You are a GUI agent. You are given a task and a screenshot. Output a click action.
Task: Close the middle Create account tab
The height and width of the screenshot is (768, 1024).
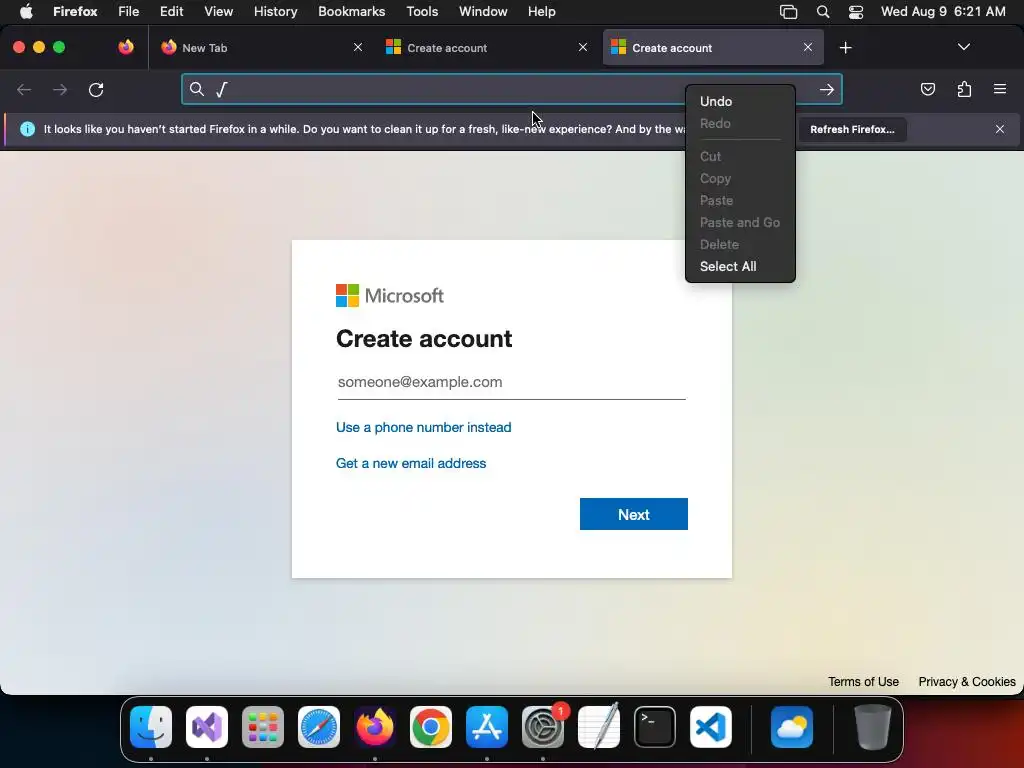tap(583, 47)
